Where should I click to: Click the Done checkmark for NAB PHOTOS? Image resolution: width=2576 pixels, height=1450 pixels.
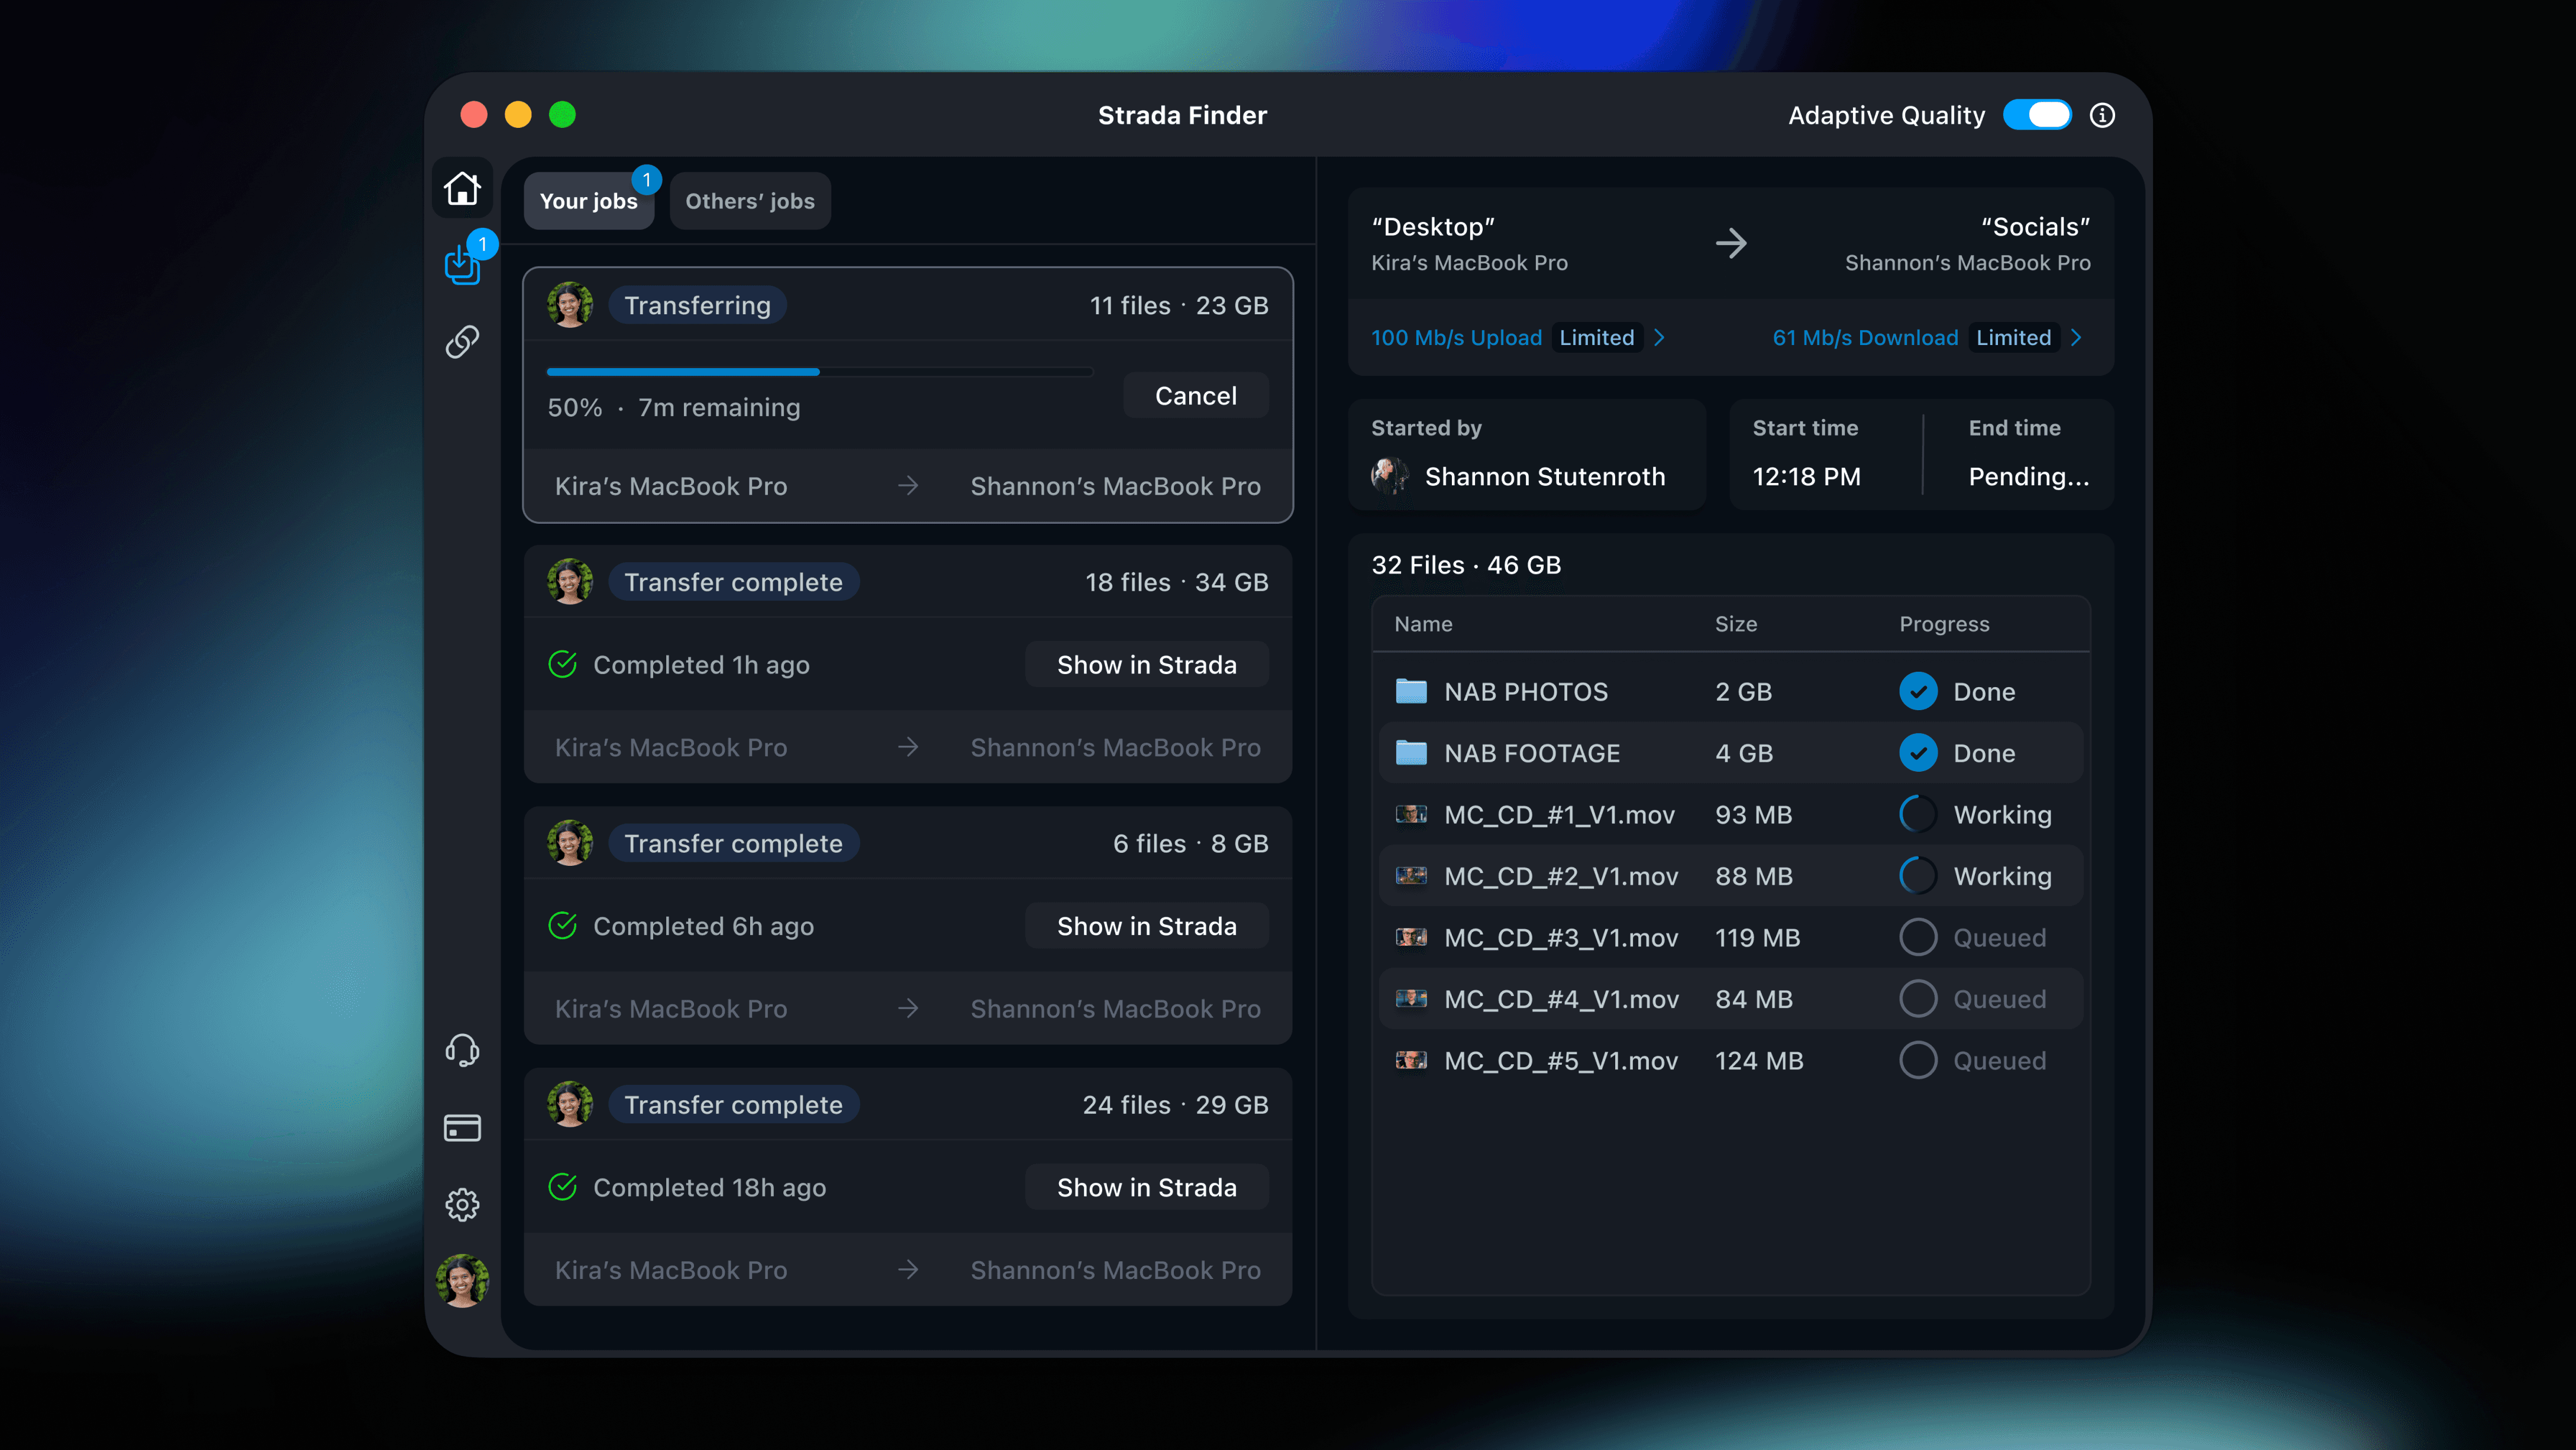coord(1918,691)
